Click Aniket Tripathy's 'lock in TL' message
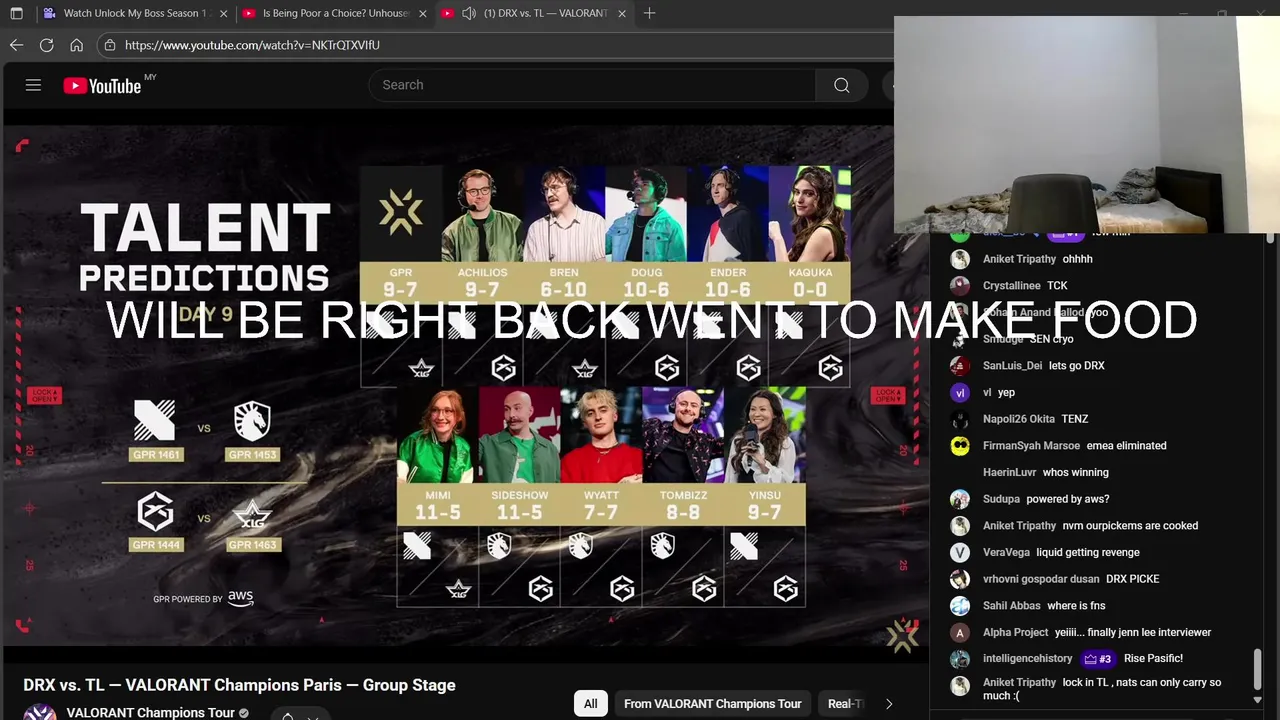 coord(1102,689)
